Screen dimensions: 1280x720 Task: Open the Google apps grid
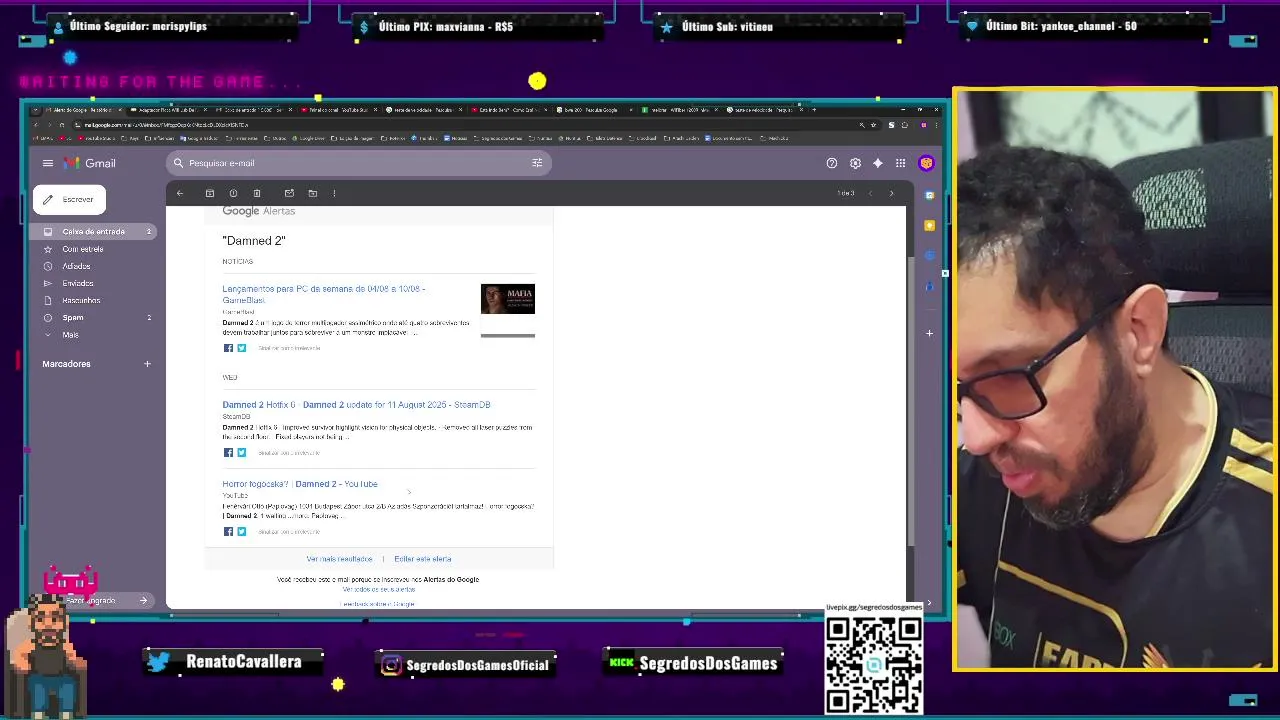click(x=900, y=163)
